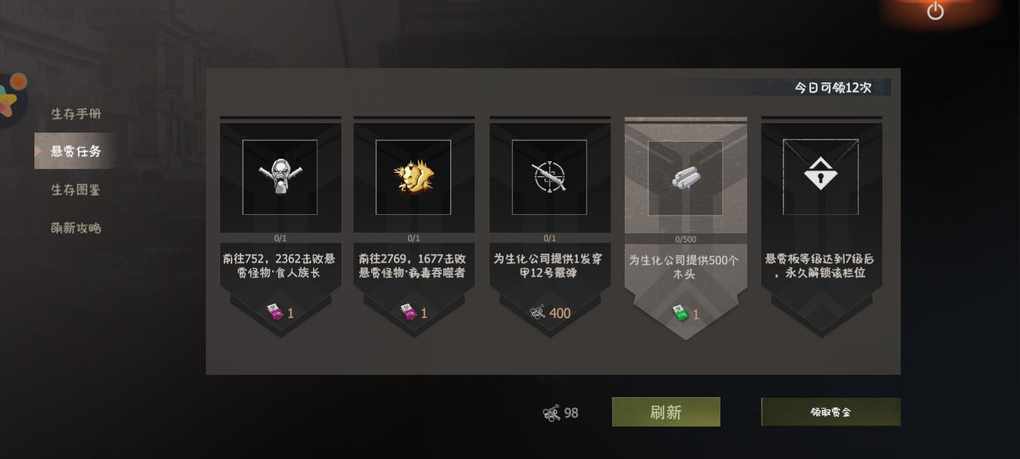Click the green ticket reward under wood bounty
1020x459 pixels.
pos(679,314)
